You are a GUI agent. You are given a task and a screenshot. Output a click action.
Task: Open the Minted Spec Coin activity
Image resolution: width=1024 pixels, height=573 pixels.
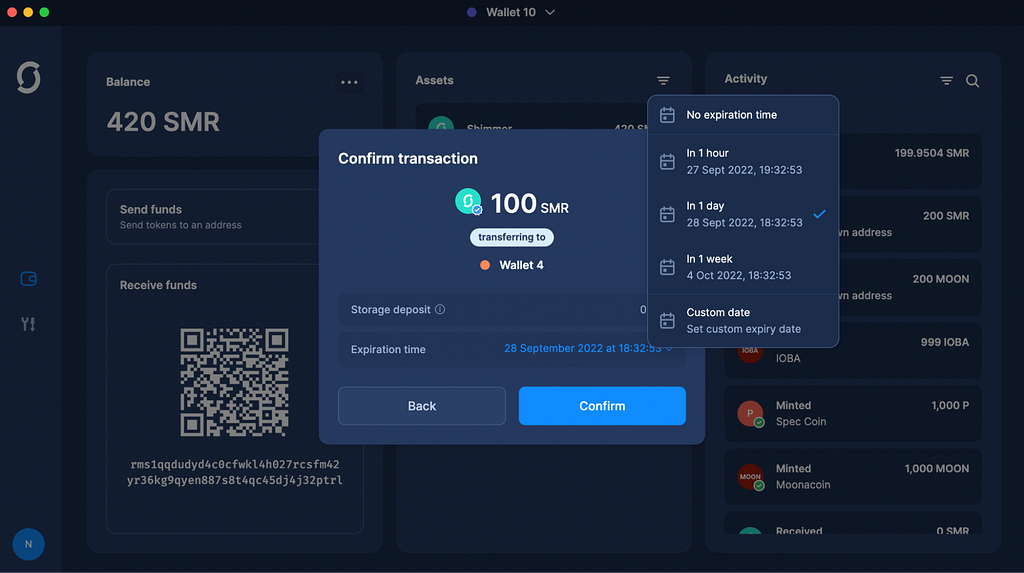[853, 414]
